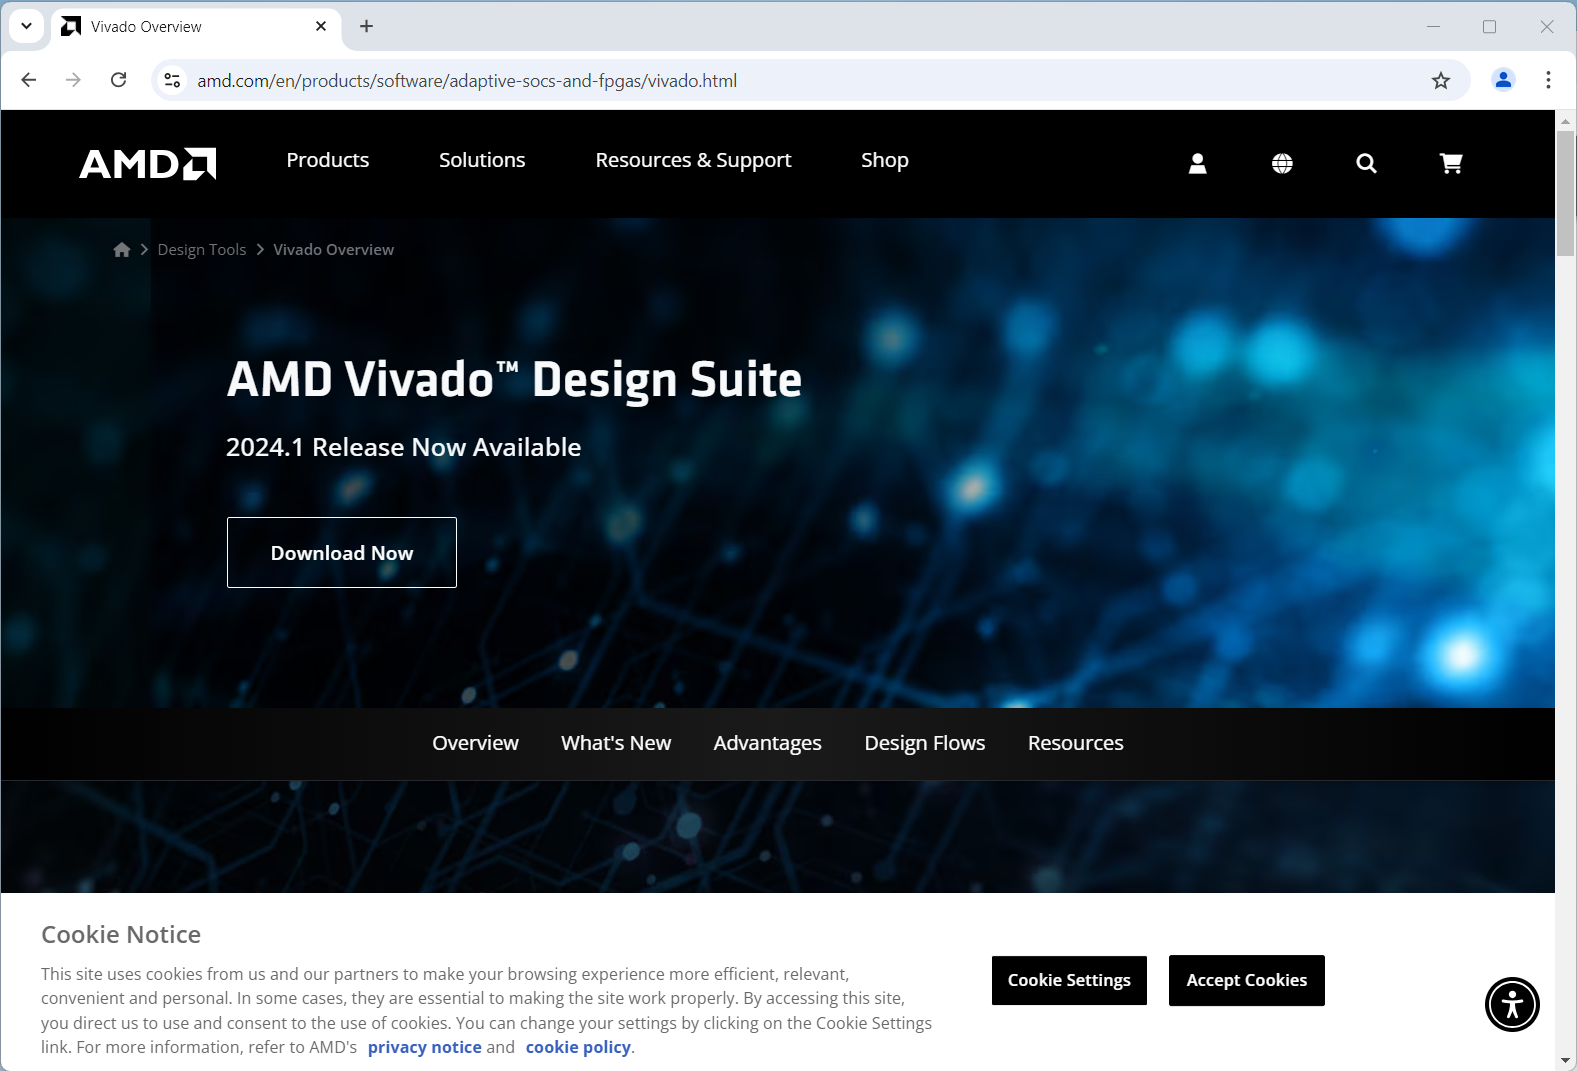Reload the page
1577x1071 pixels.
(118, 80)
